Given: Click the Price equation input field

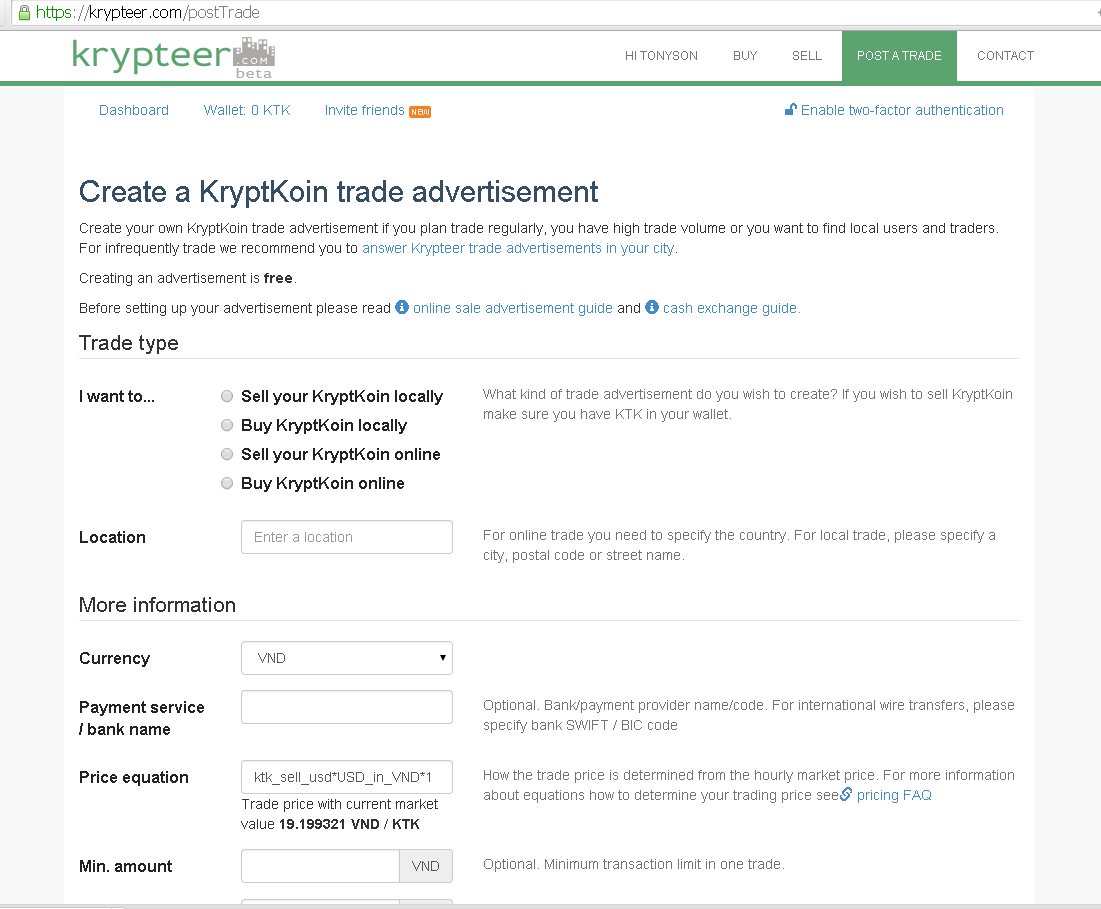Looking at the screenshot, I should point(347,777).
